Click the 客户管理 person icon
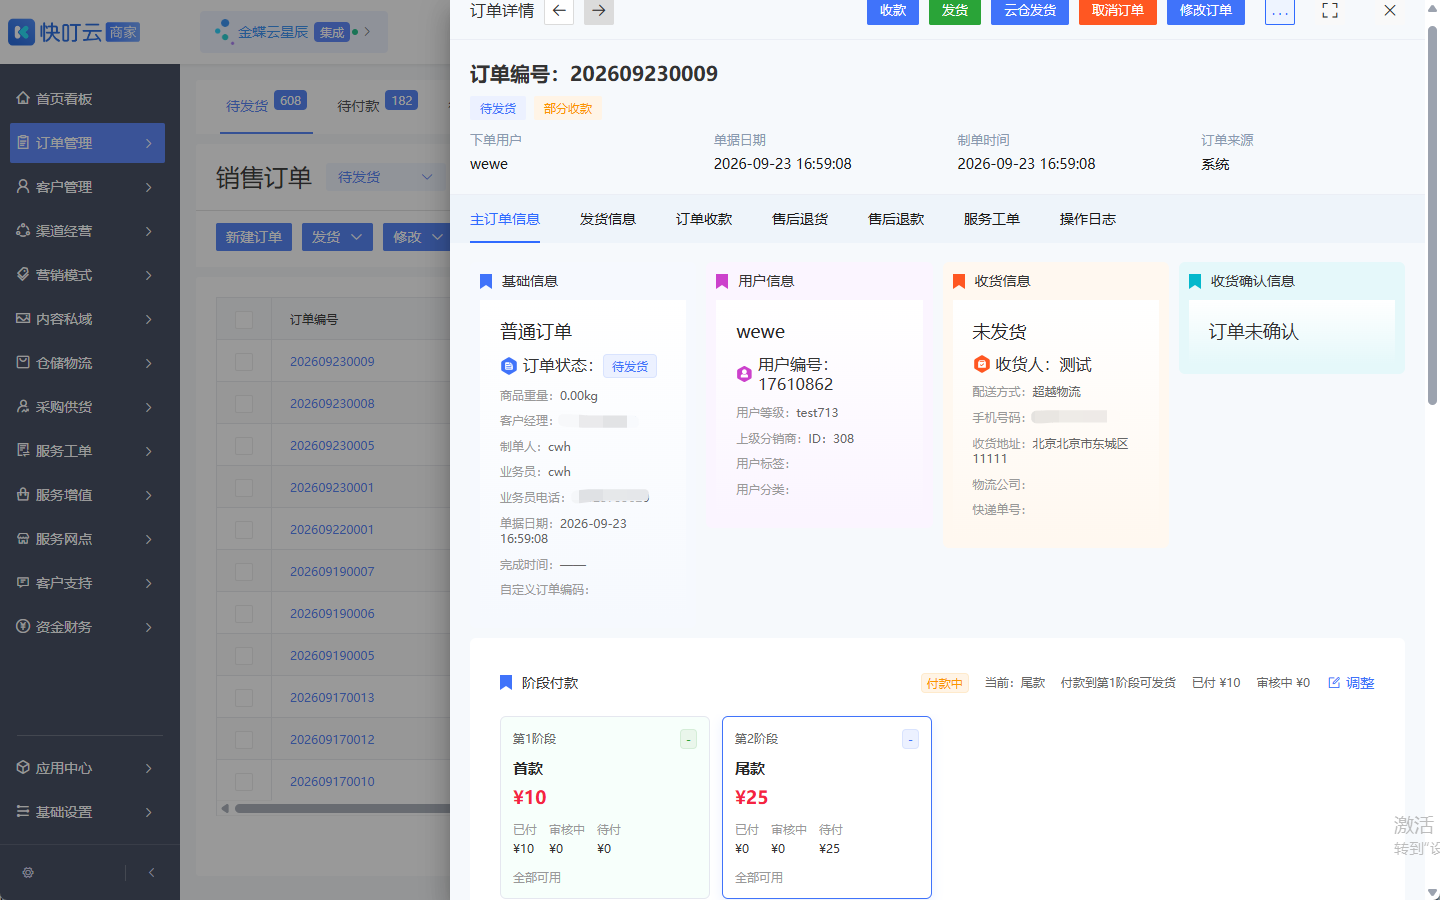Image resolution: width=1440 pixels, height=900 pixels. (x=23, y=186)
